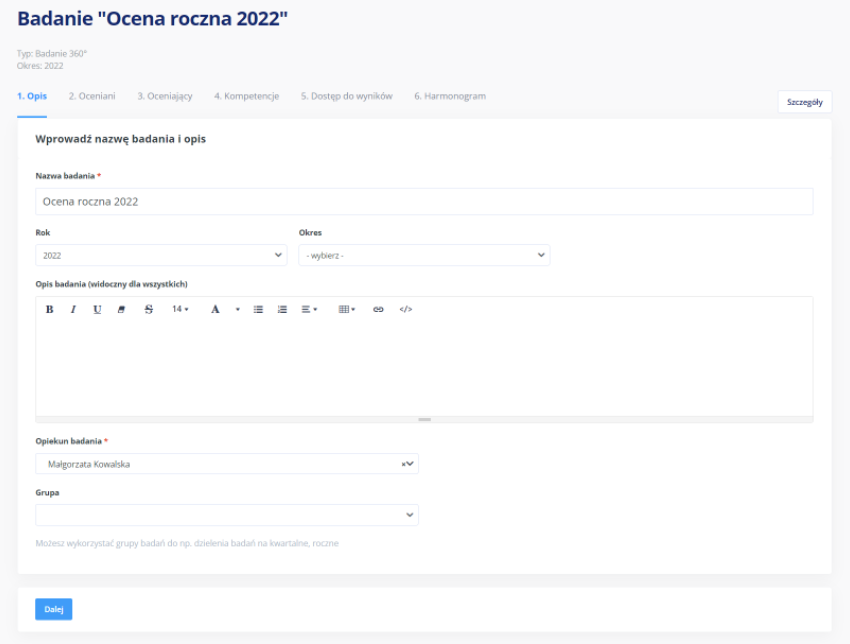
Task: Clear the selected Małgorzata Kowalska value
Action: [x=403, y=464]
